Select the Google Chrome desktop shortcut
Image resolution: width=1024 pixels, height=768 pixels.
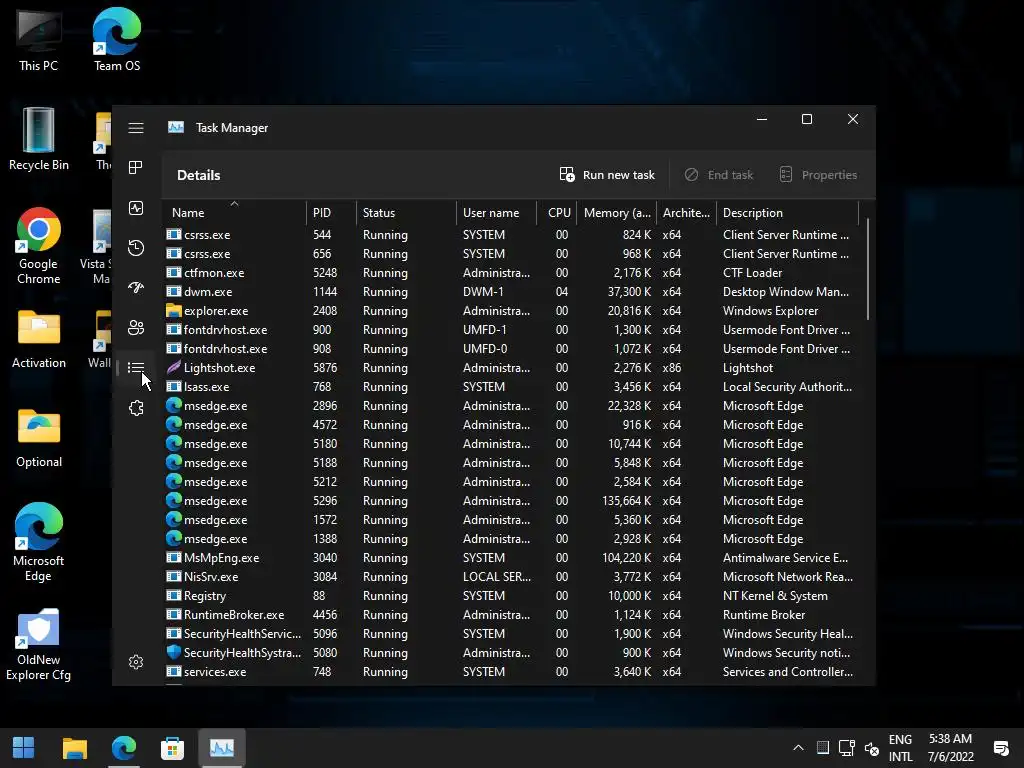tap(39, 246)
